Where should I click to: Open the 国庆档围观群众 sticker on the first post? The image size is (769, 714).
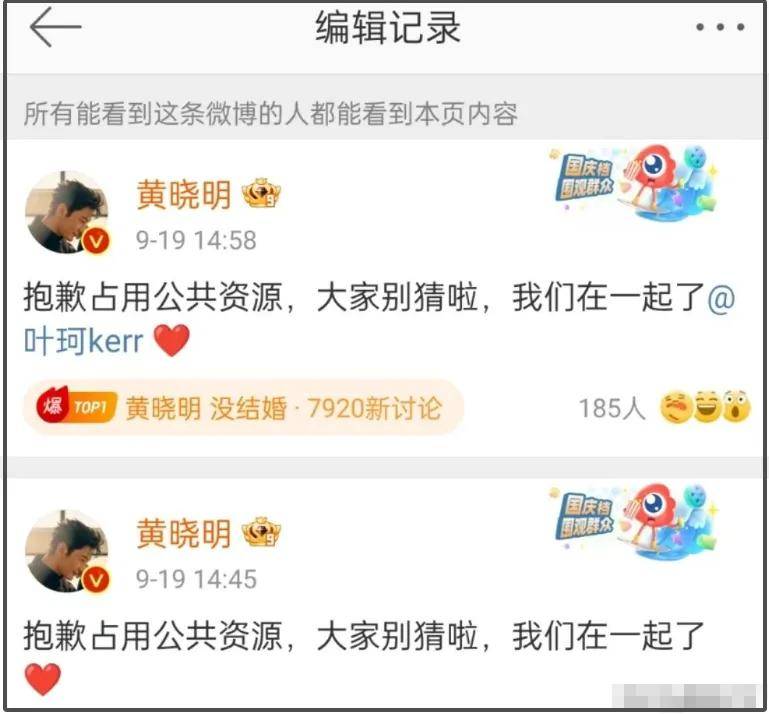(633, 182)
